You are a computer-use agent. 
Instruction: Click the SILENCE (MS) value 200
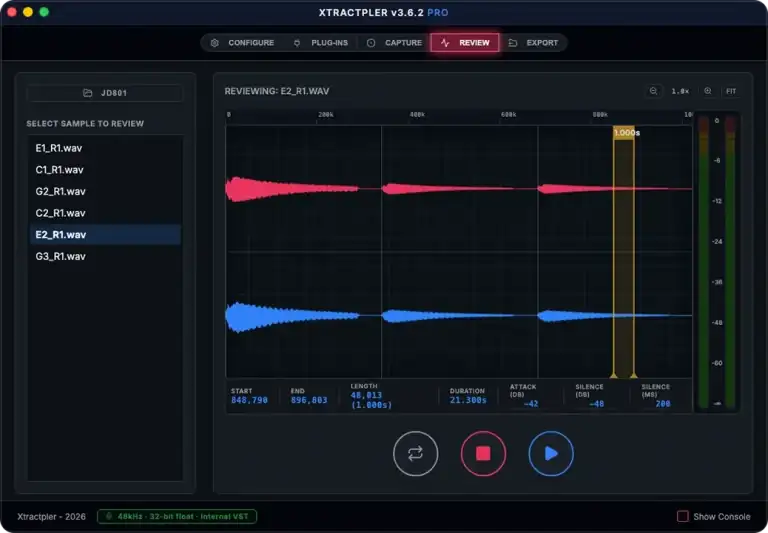(663, 404)
